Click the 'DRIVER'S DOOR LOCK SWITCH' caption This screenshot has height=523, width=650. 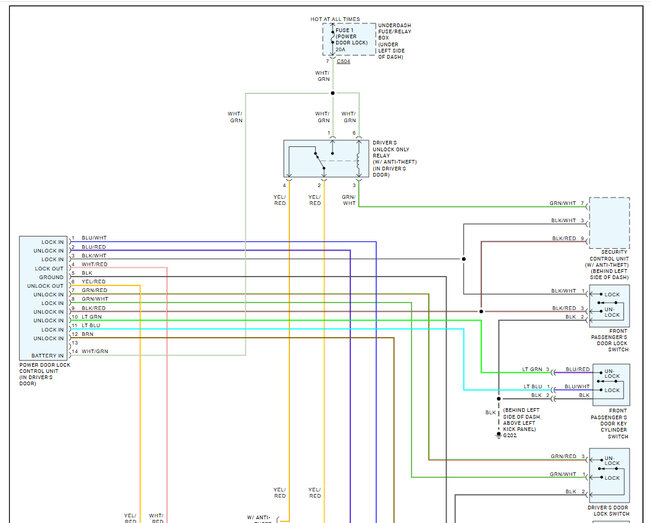[x=608, y=511]
